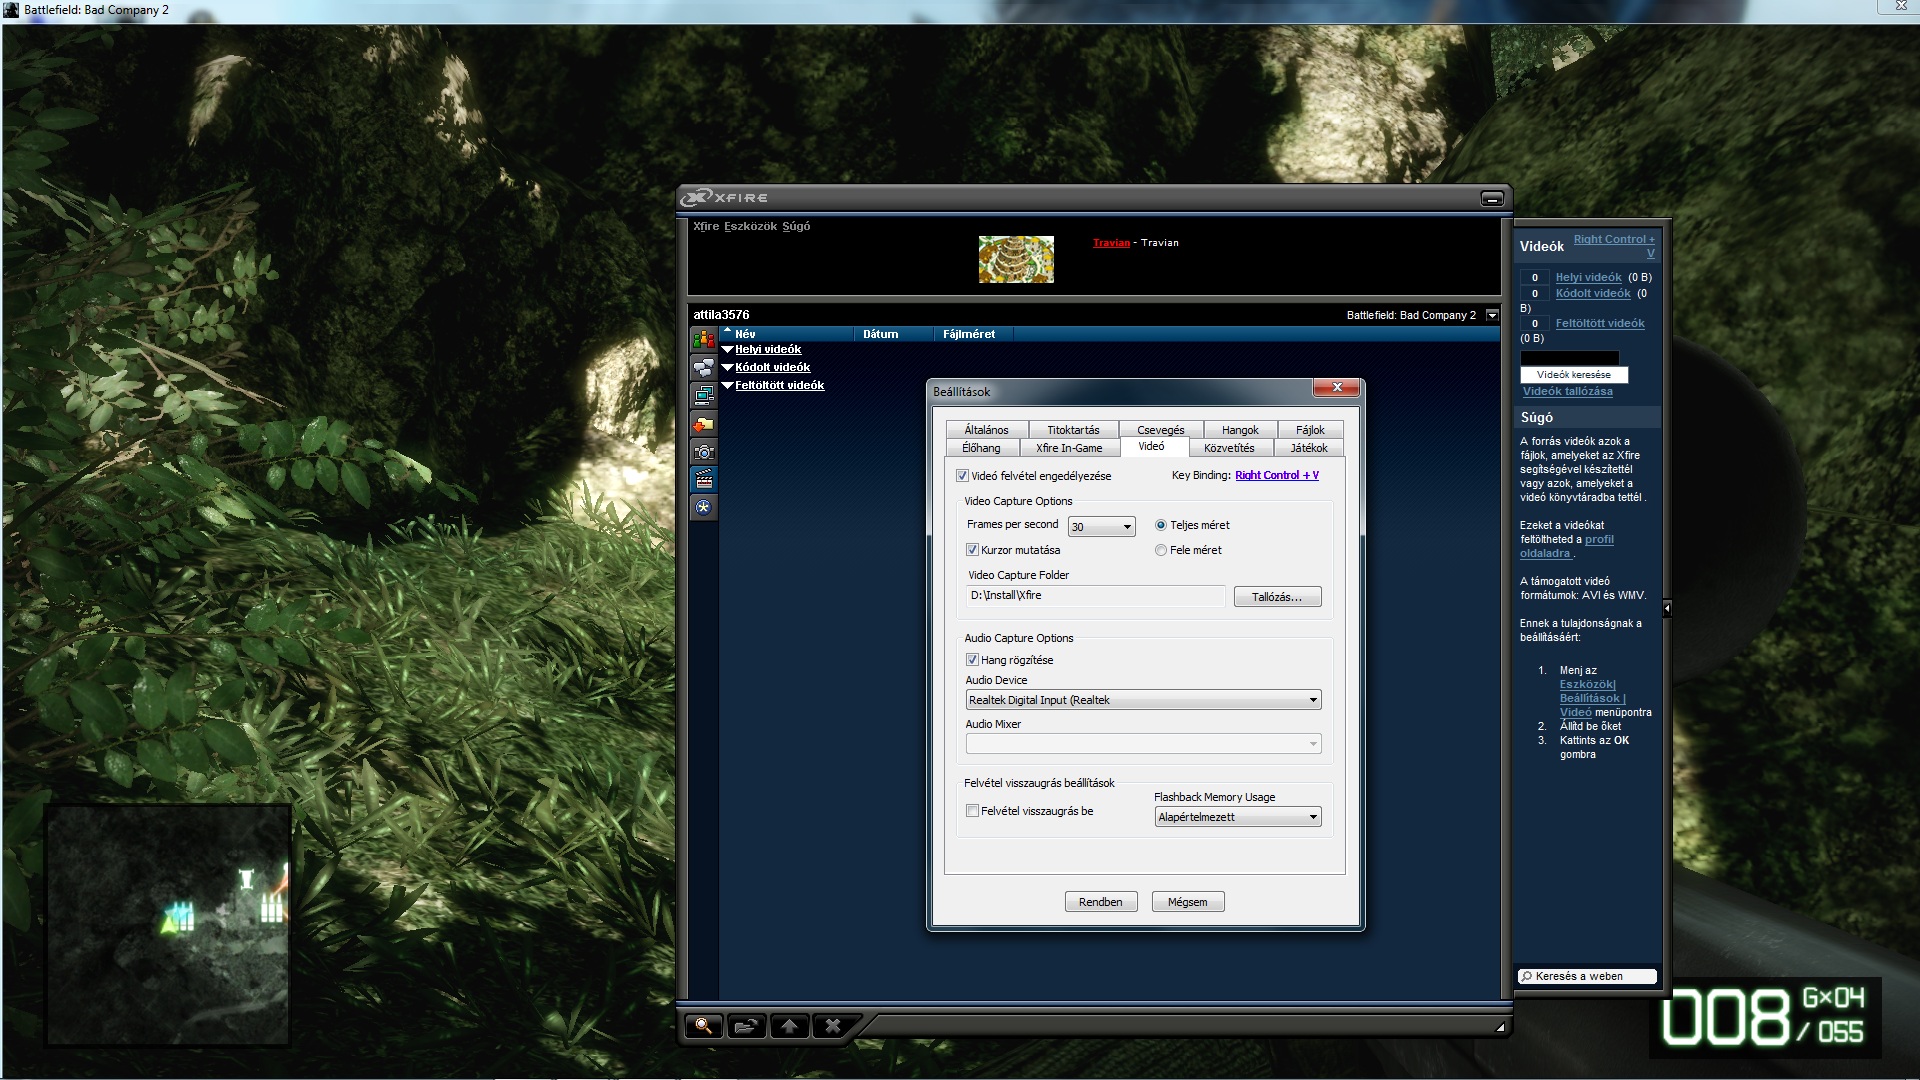Switch to Xfire In-Game tab
The width and height of the screenshot is (1920, 1080).
(x=1069, y=448)
